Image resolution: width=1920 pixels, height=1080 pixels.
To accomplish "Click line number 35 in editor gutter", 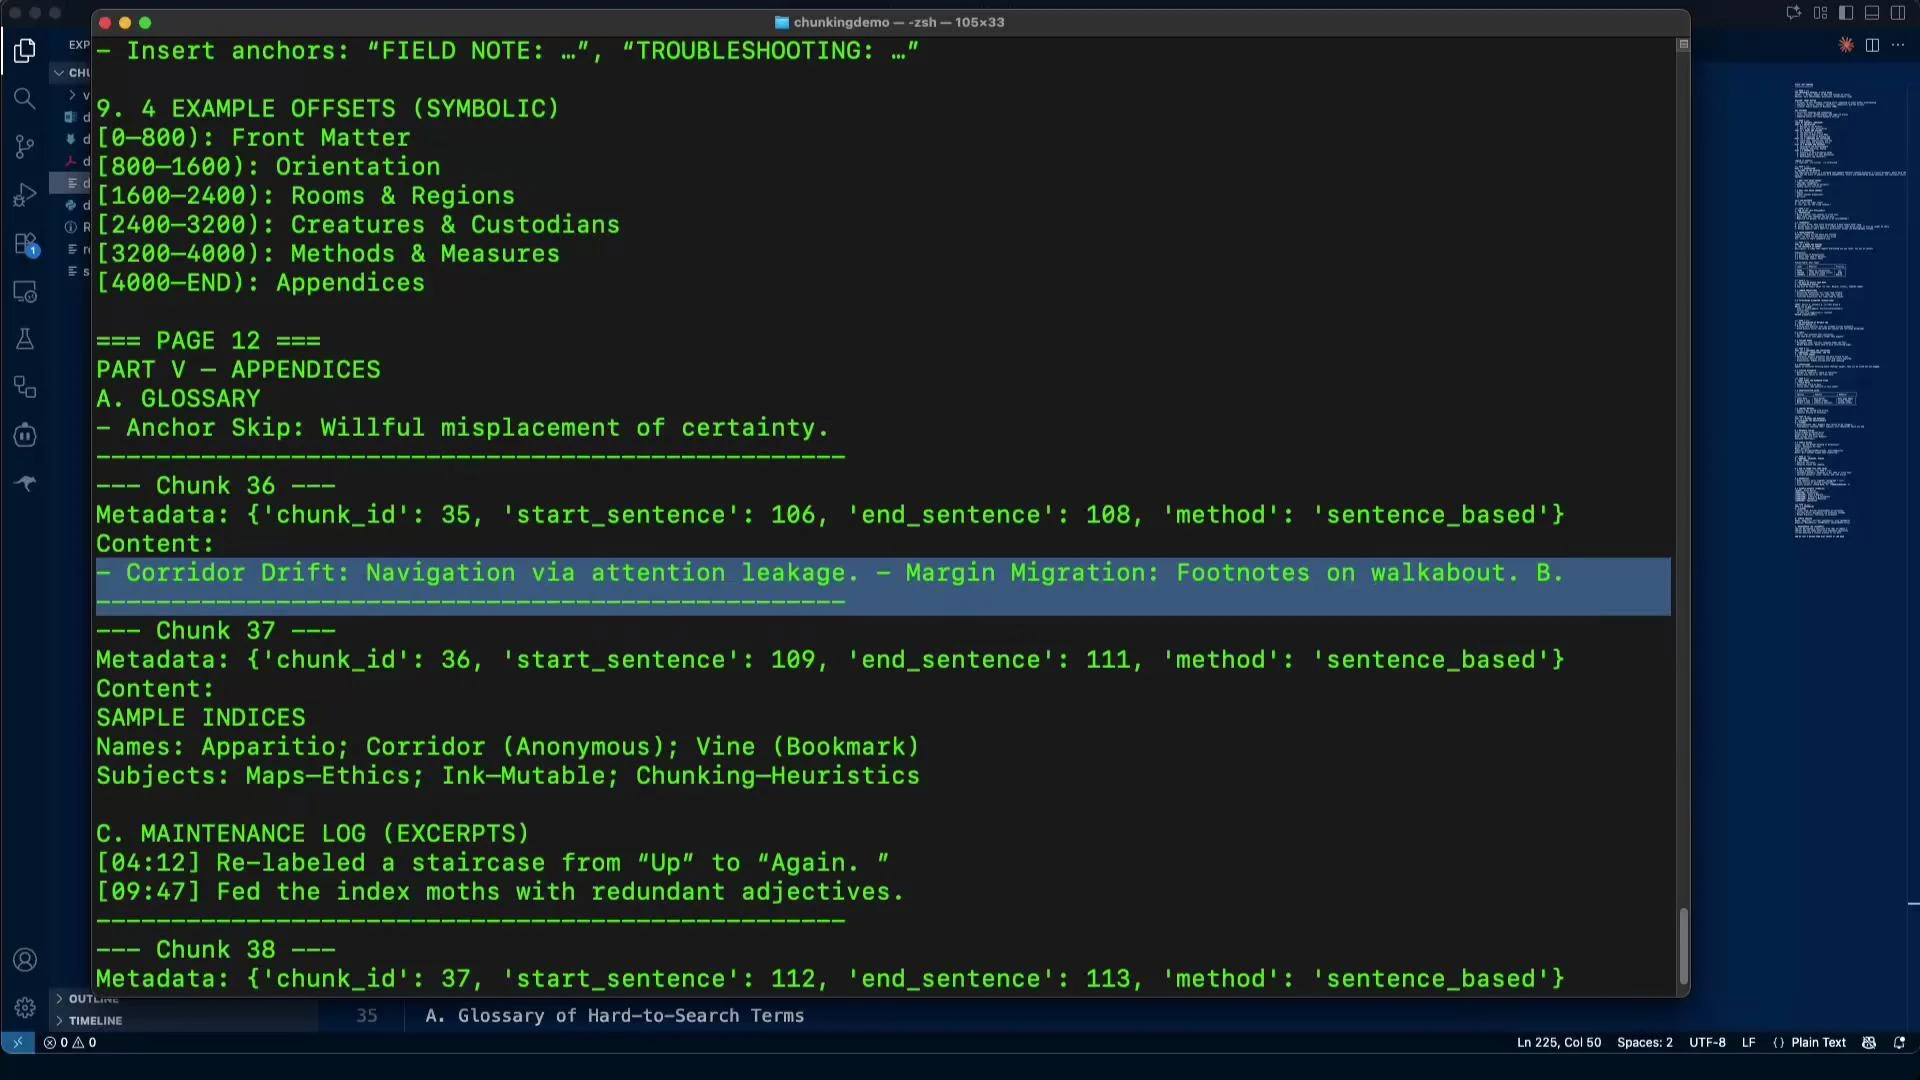I will point(367,1016).
